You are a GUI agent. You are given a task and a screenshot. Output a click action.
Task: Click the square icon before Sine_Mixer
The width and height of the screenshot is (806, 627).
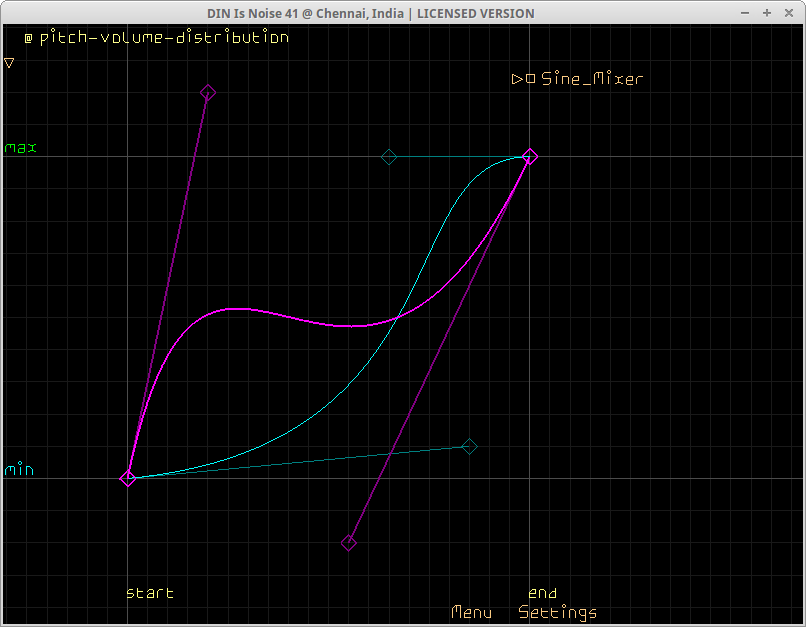click(x=530, y=79)
